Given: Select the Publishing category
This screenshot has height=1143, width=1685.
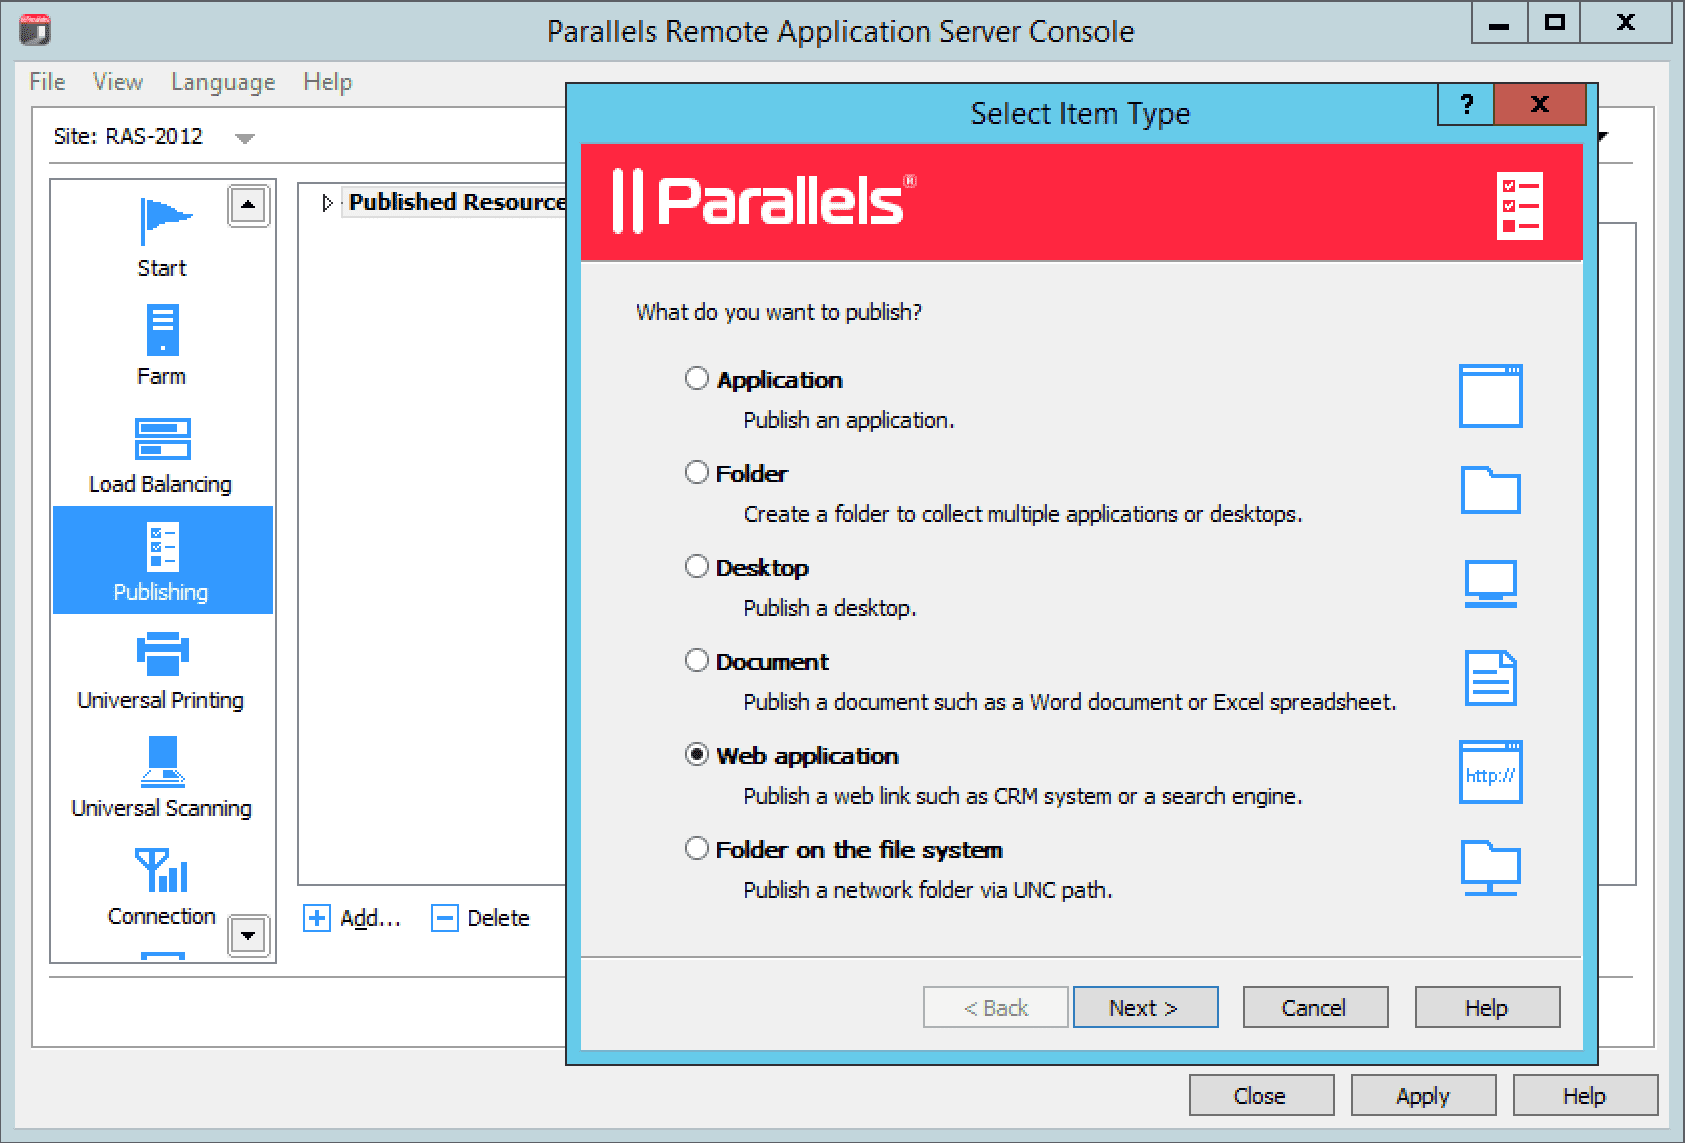Looking at the screenshot, I should [162, 560].
